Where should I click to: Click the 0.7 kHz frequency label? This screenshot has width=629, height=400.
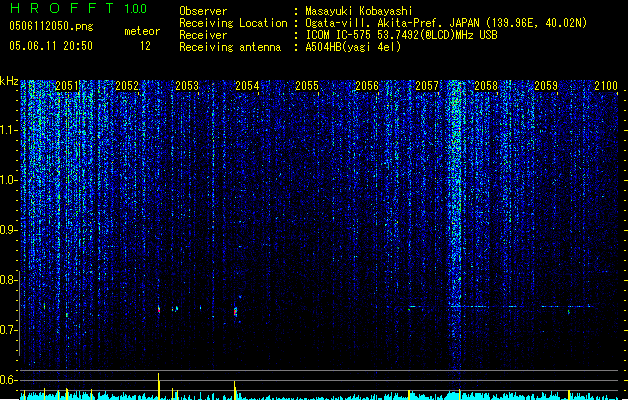9,330
